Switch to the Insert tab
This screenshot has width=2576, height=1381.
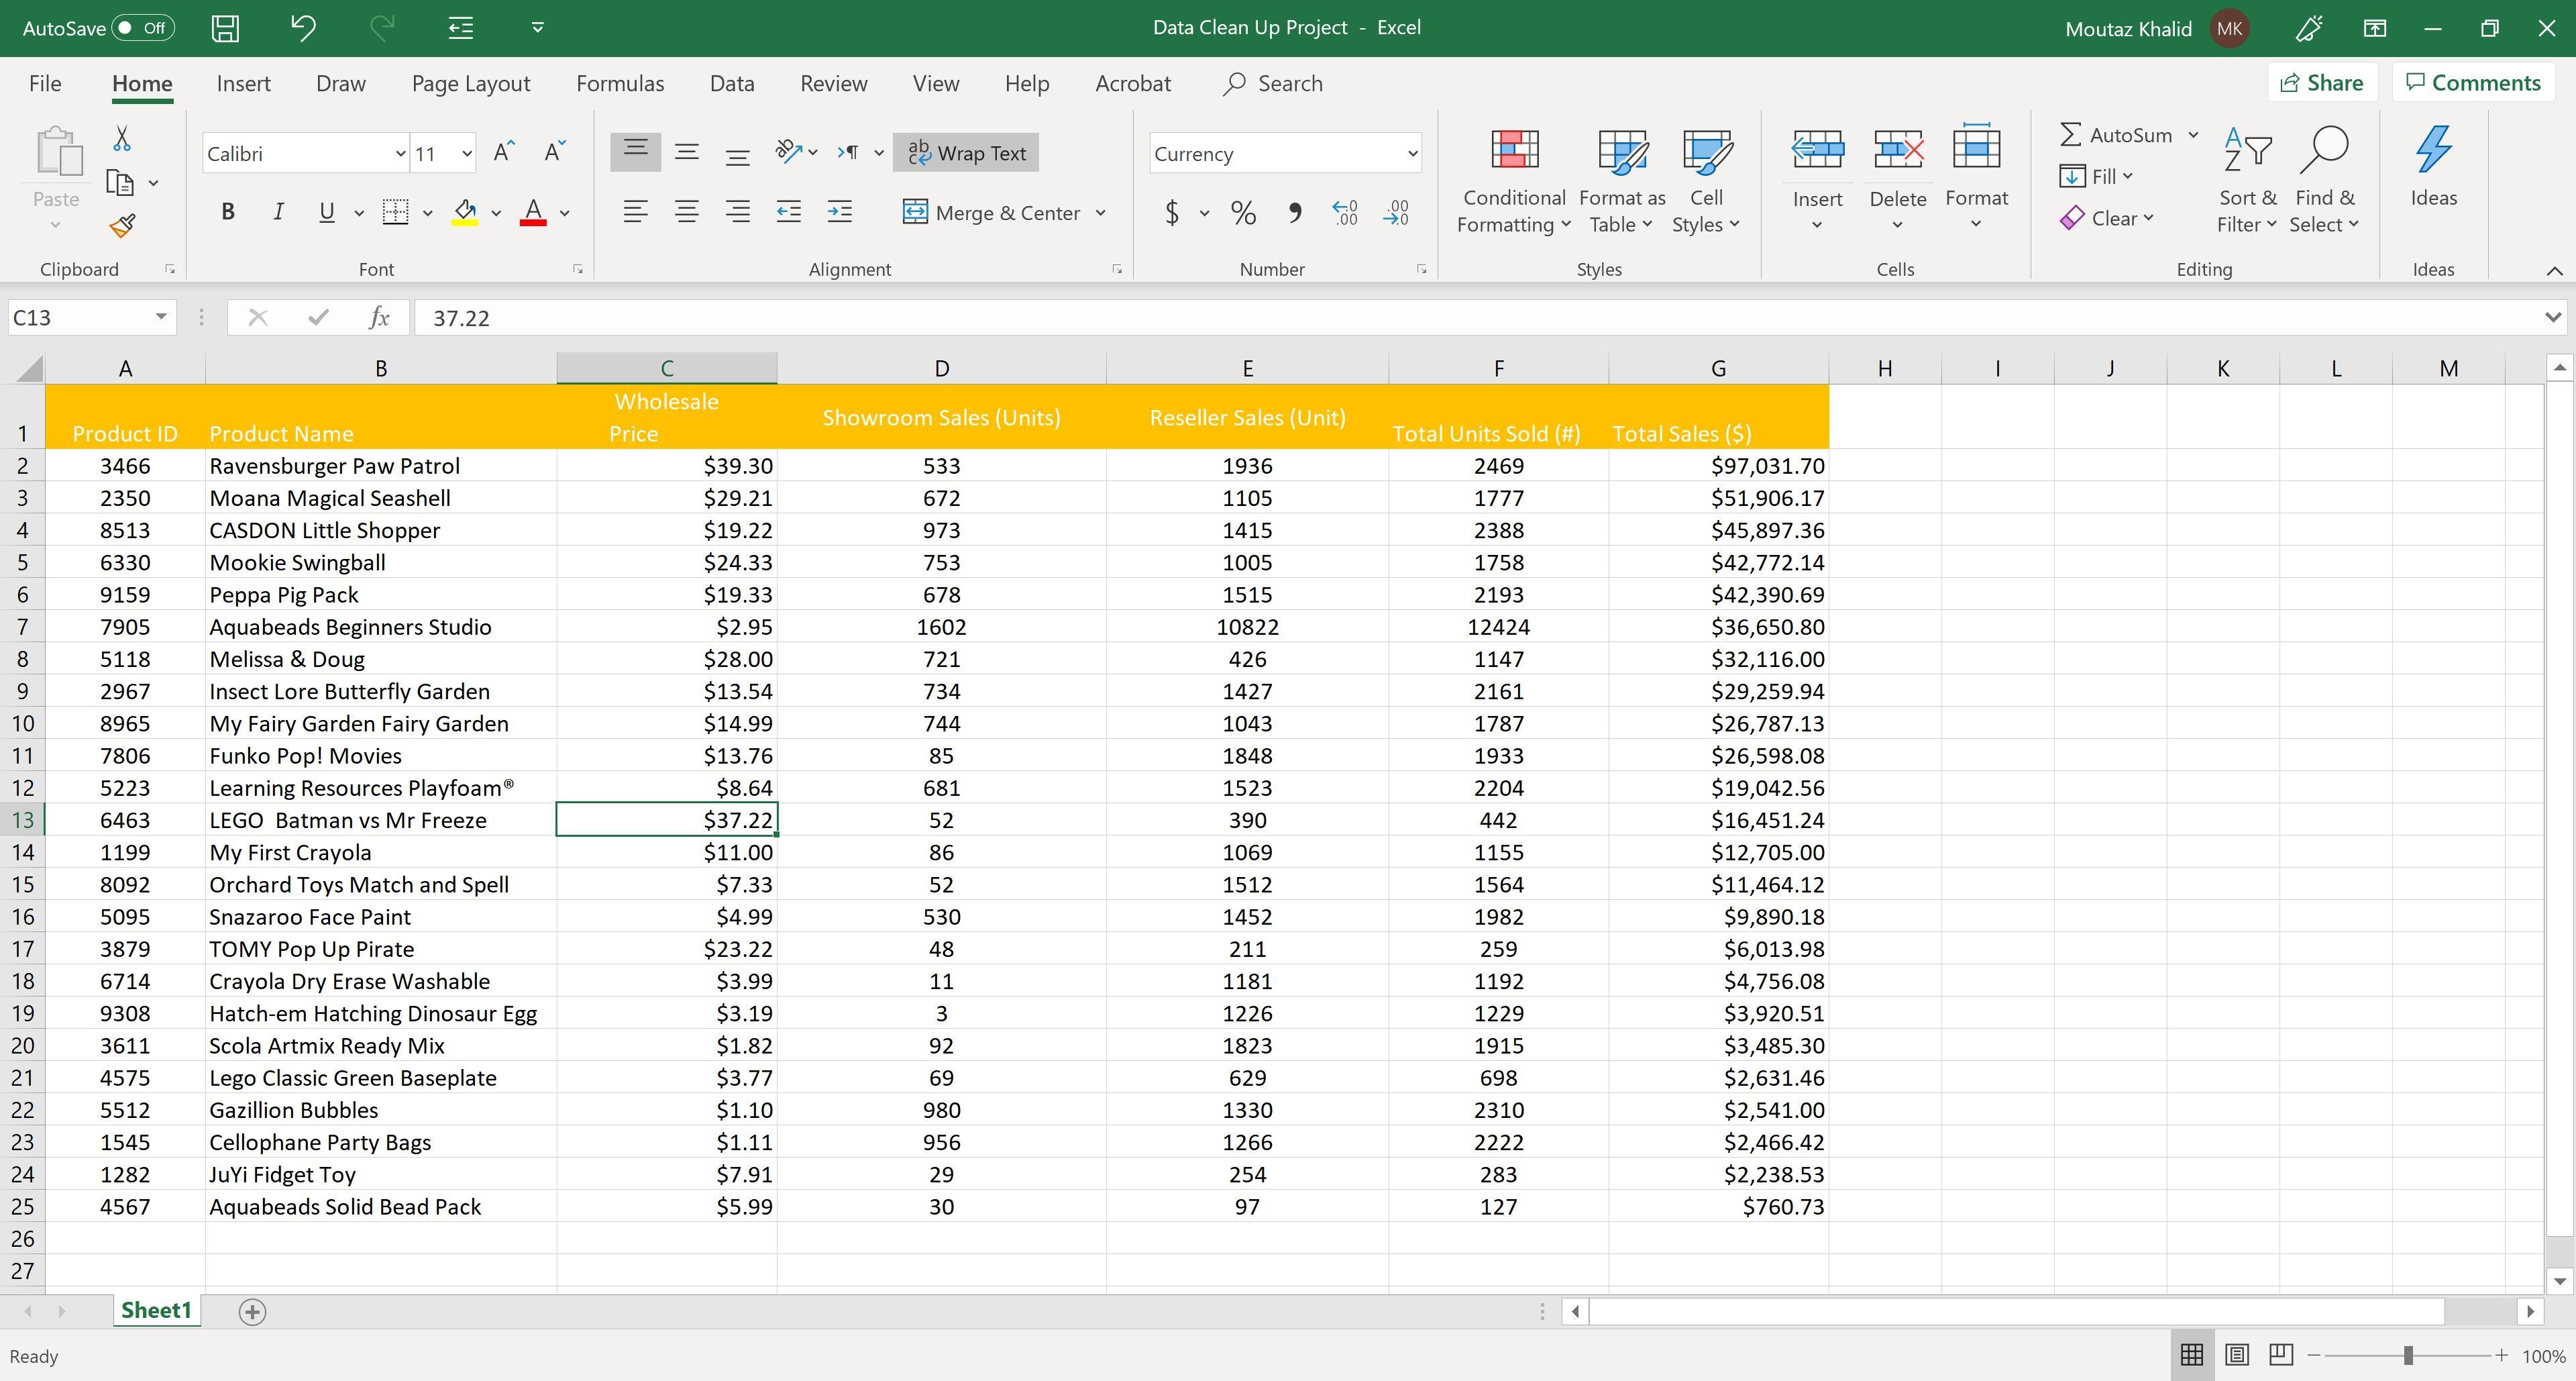coord(243,83)
